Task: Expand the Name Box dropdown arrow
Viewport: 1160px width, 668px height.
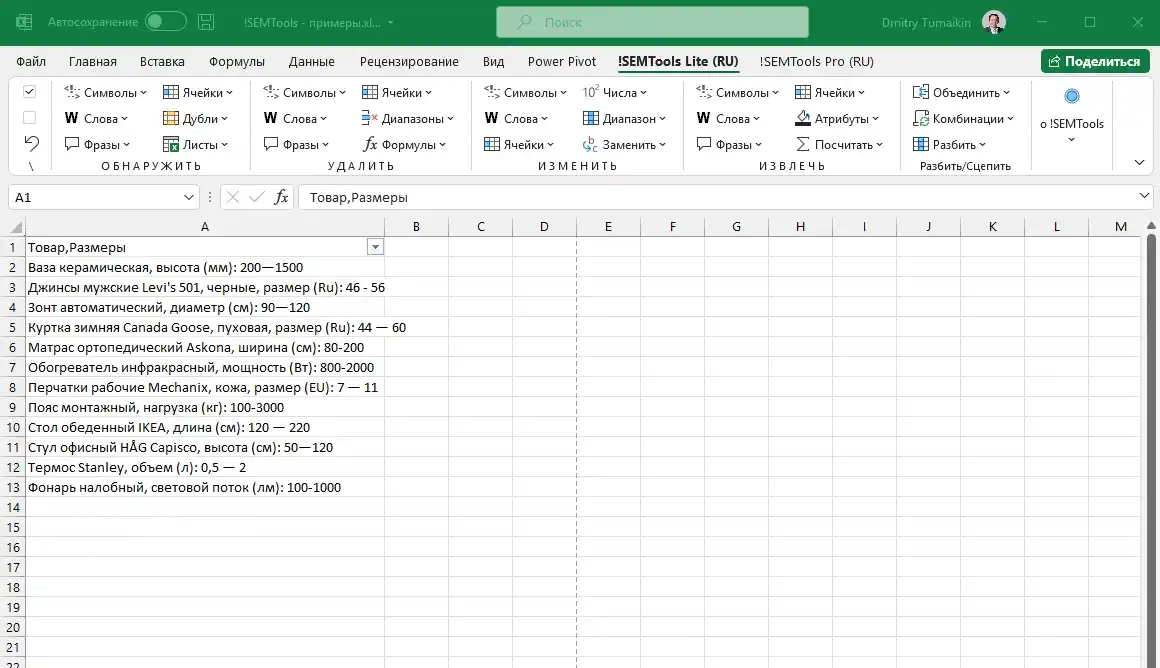Action: pos(189,198)
